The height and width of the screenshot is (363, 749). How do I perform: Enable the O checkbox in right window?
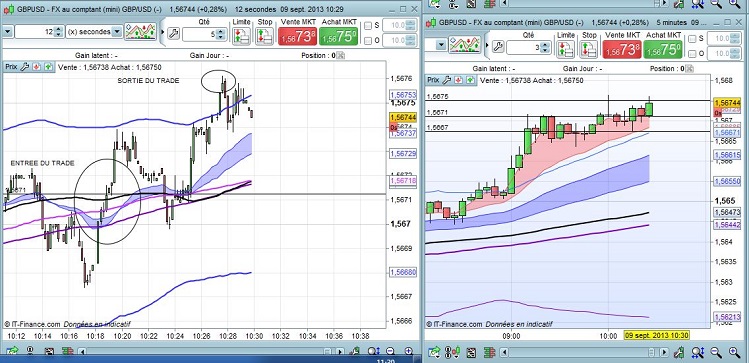click(x=692, y=54)
